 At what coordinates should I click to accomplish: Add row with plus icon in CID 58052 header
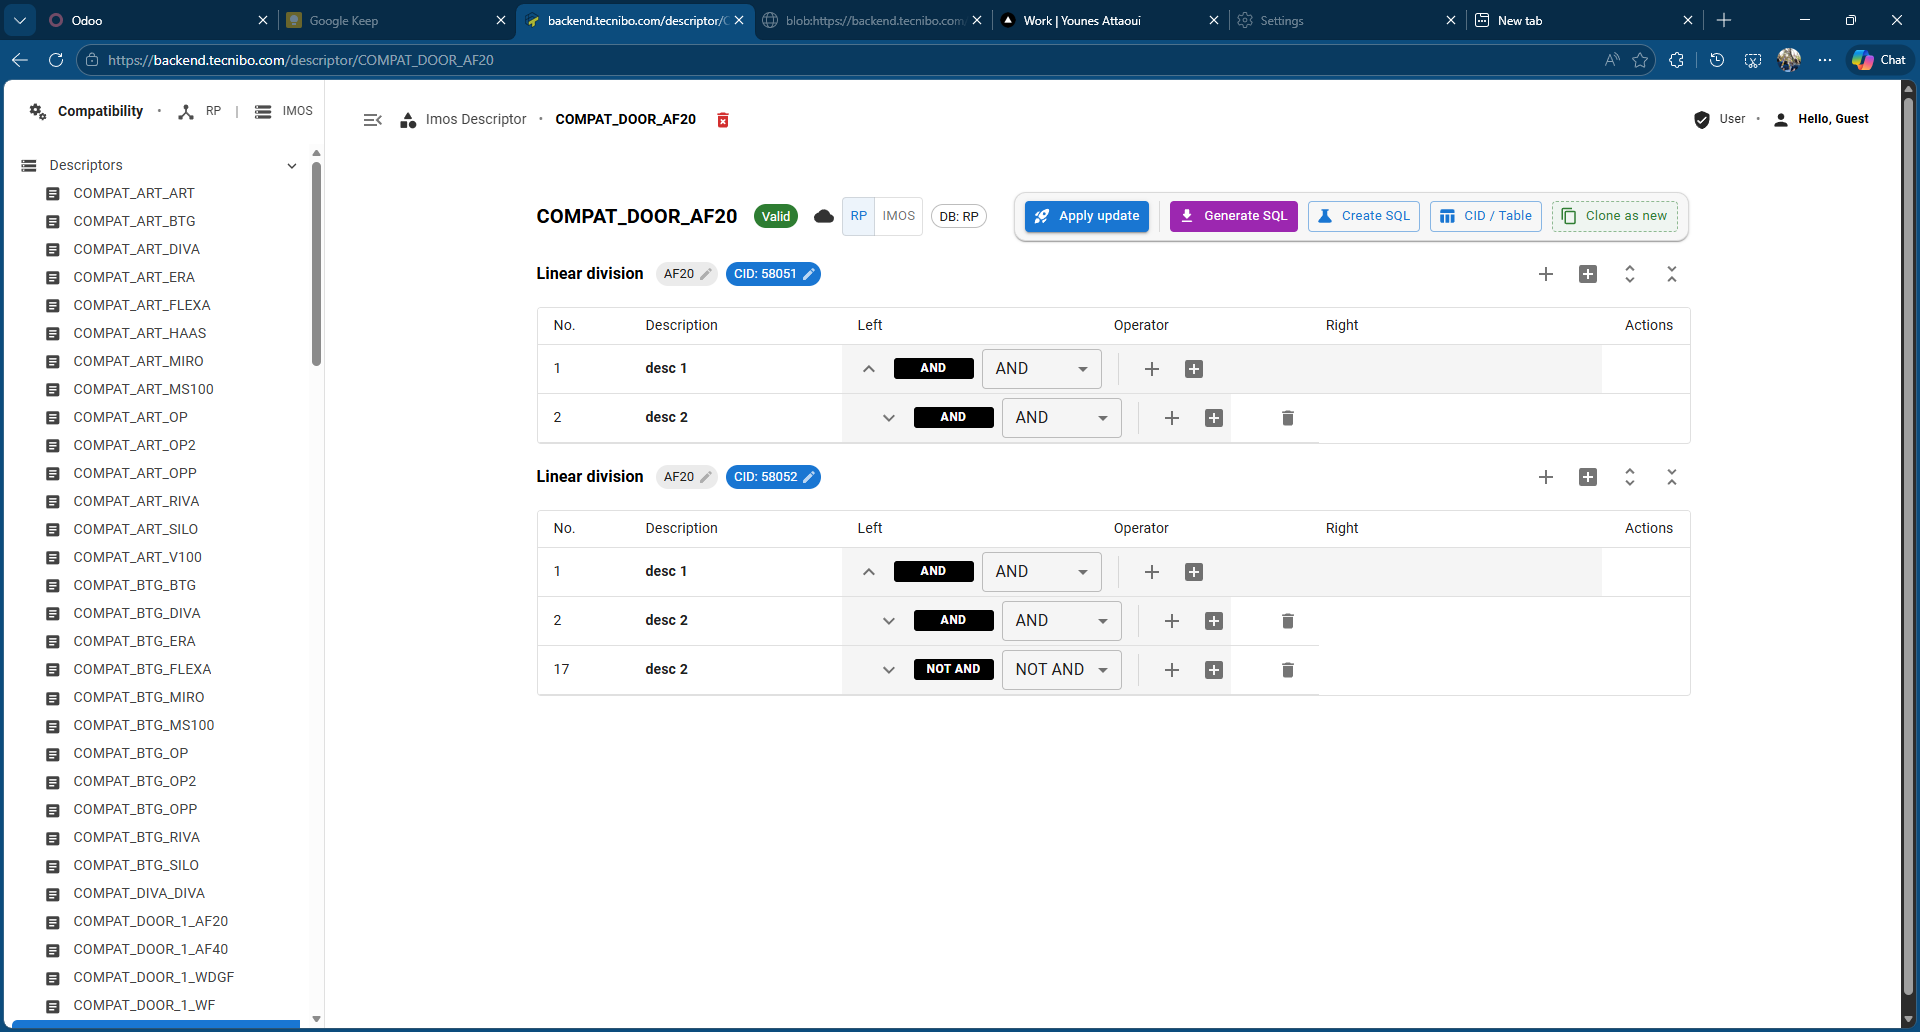point(1546,477)
